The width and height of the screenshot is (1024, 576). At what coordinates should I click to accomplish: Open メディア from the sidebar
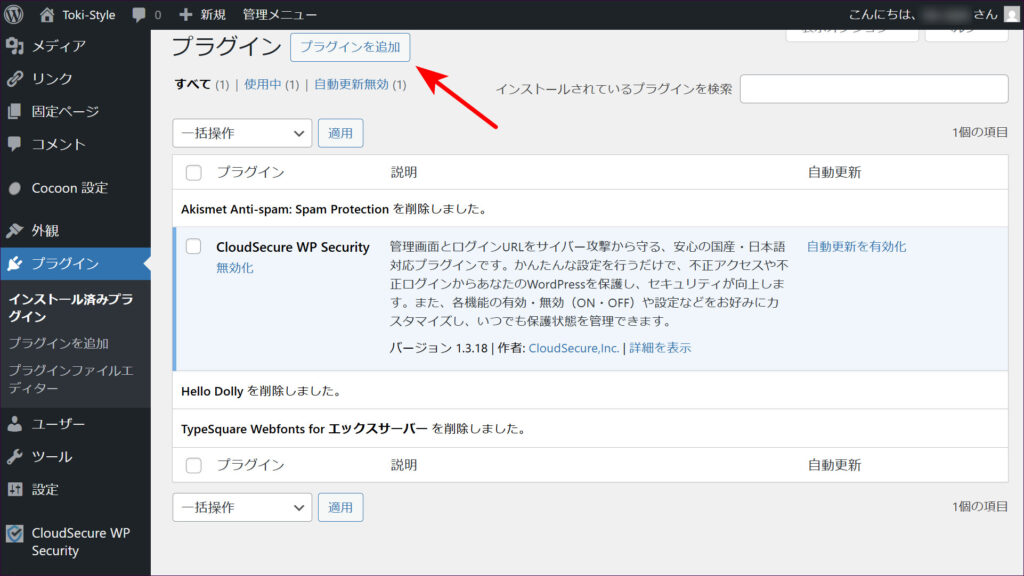coord(58,46)
